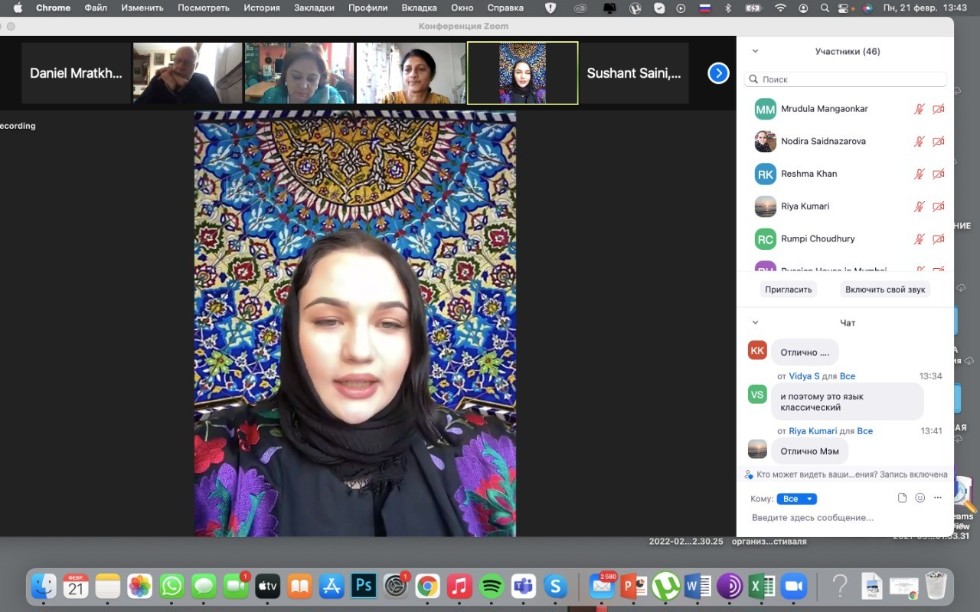Open the История menu in menu bar
Screen dimensions: 980x612
click(261, 8)
